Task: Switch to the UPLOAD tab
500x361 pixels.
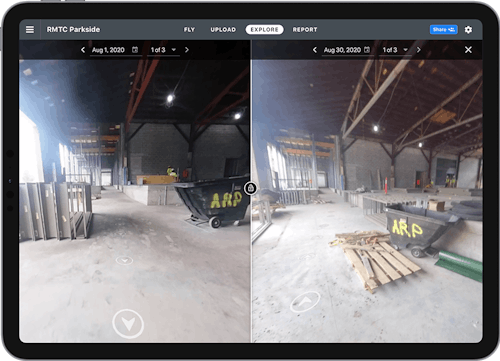Action: click(x=223, y=30)
